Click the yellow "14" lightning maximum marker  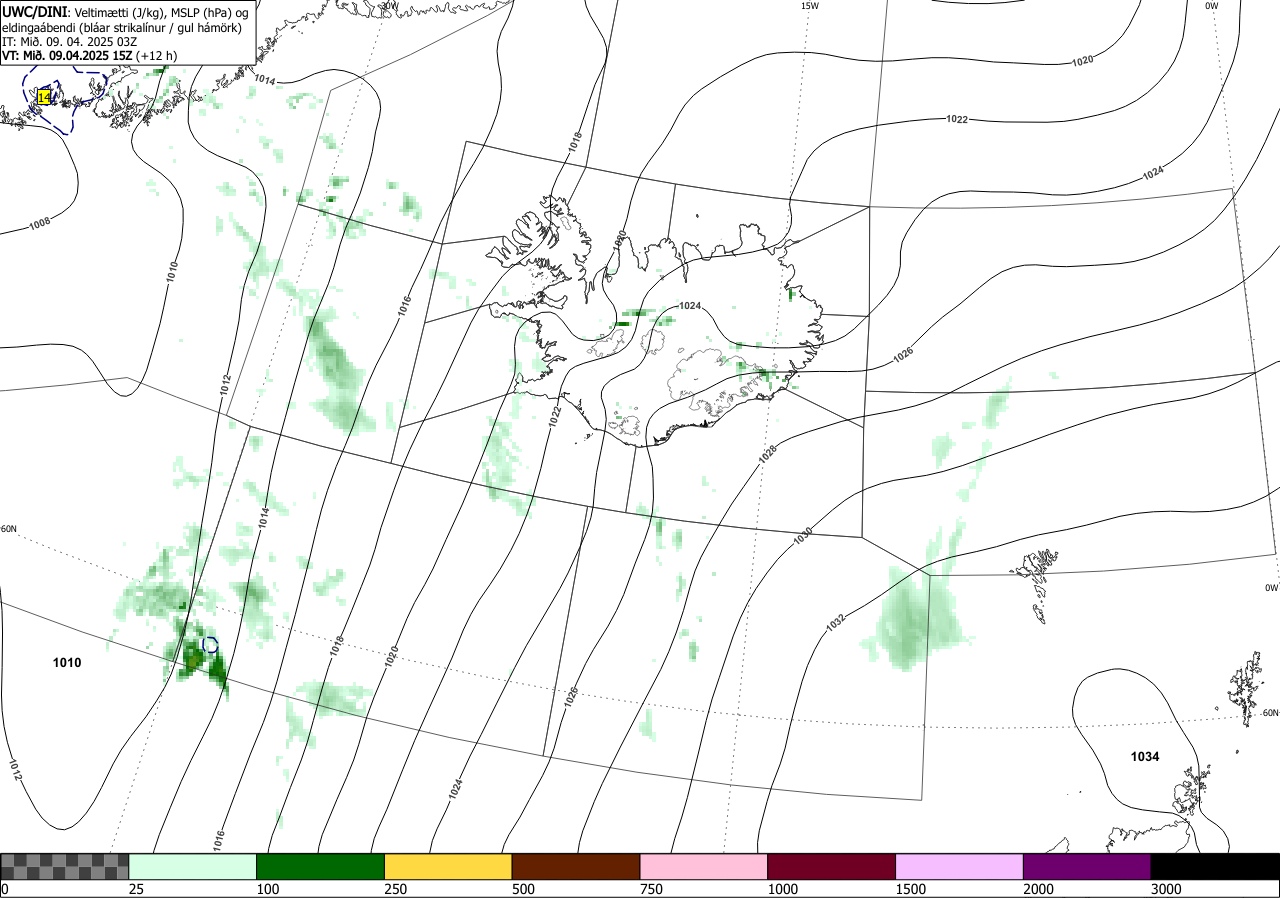pyautogui.click(x=44, y=97)
